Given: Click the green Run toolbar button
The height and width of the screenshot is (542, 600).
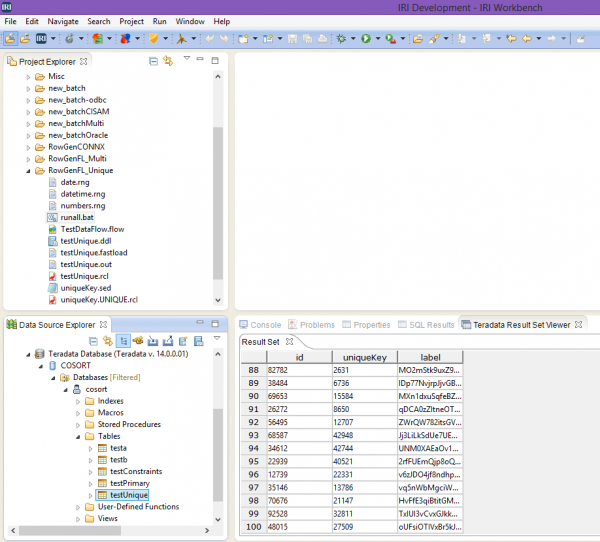Looking at the screenshot, I should coord(366,38).
